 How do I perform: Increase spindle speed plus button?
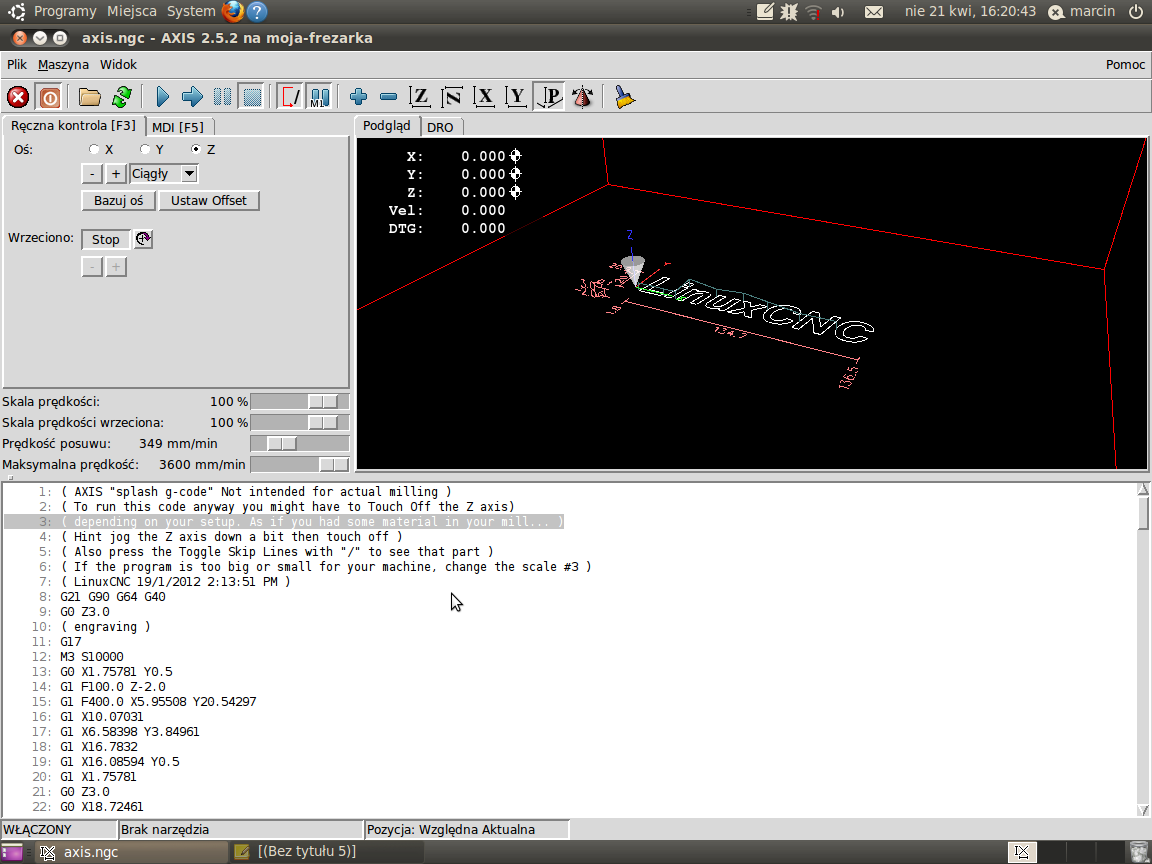click(x=115, y=267)
